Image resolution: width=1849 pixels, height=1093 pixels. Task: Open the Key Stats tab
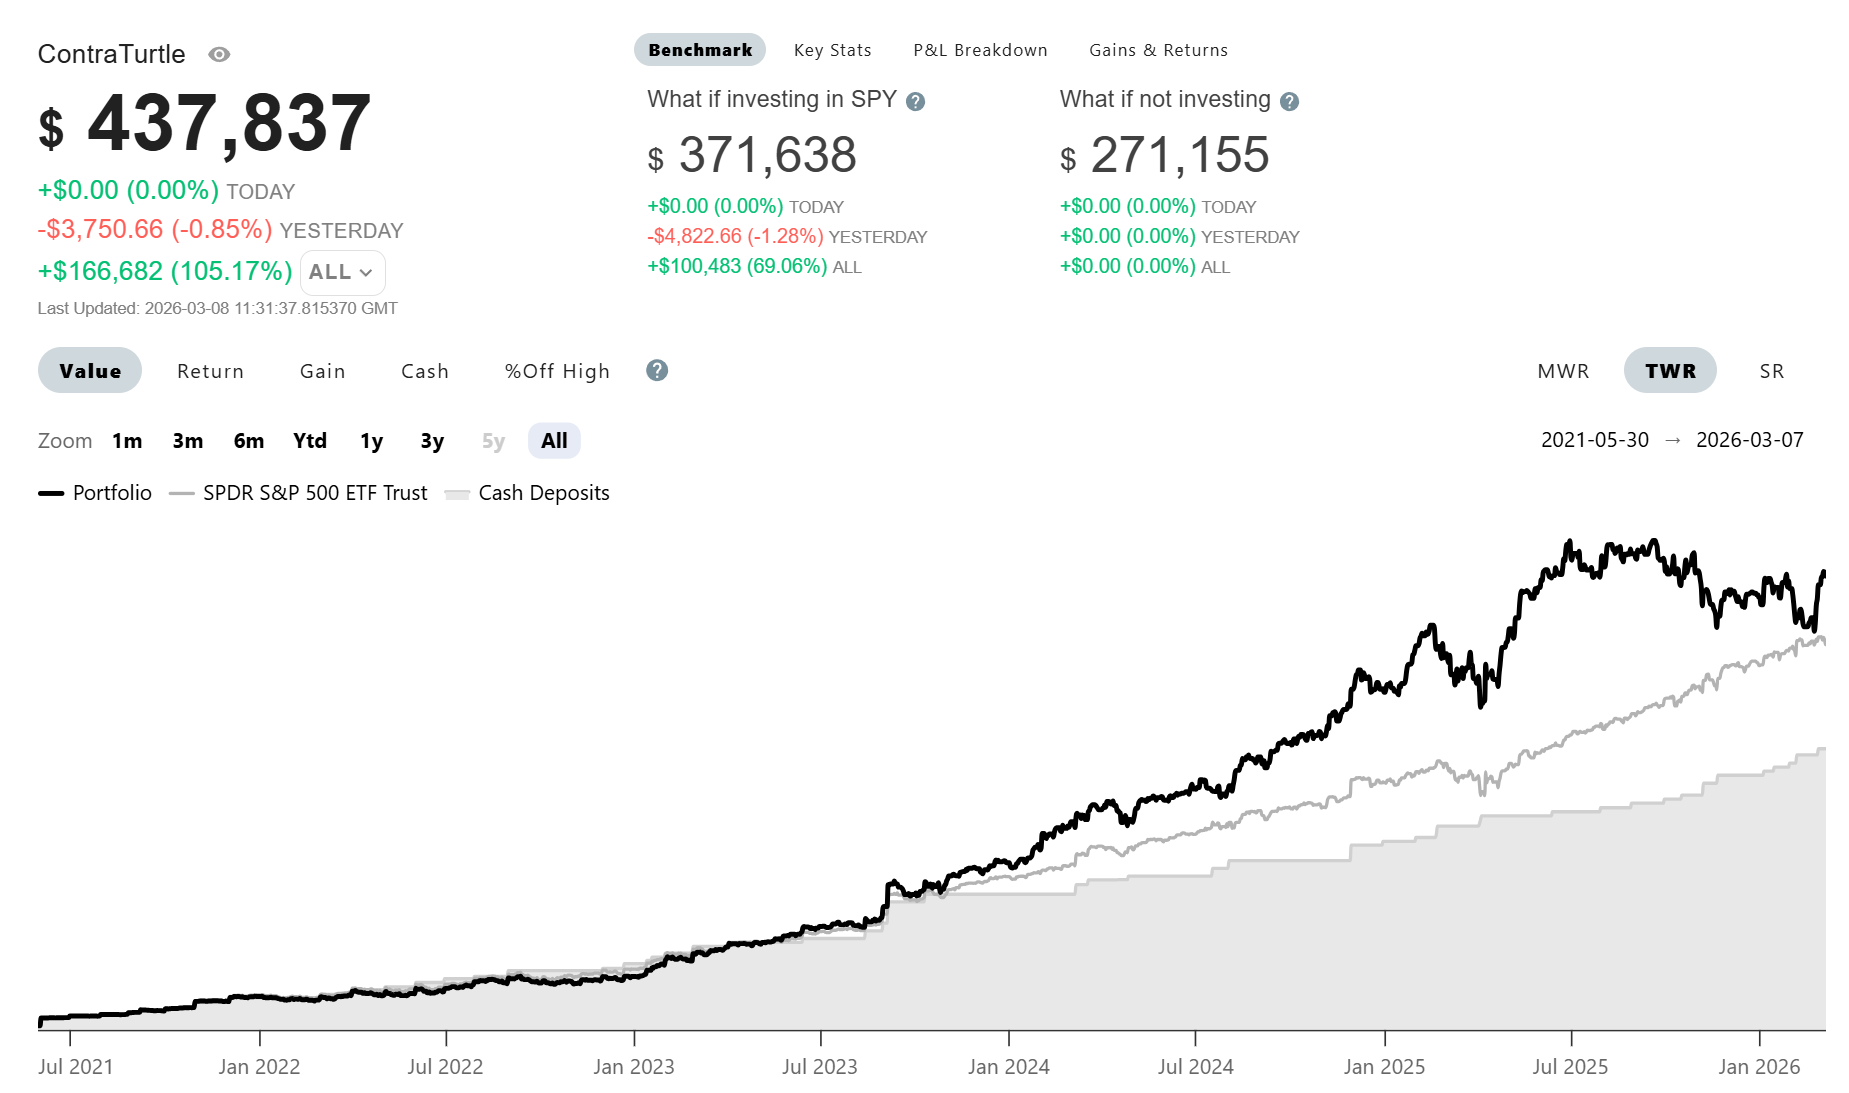[832, 51]
